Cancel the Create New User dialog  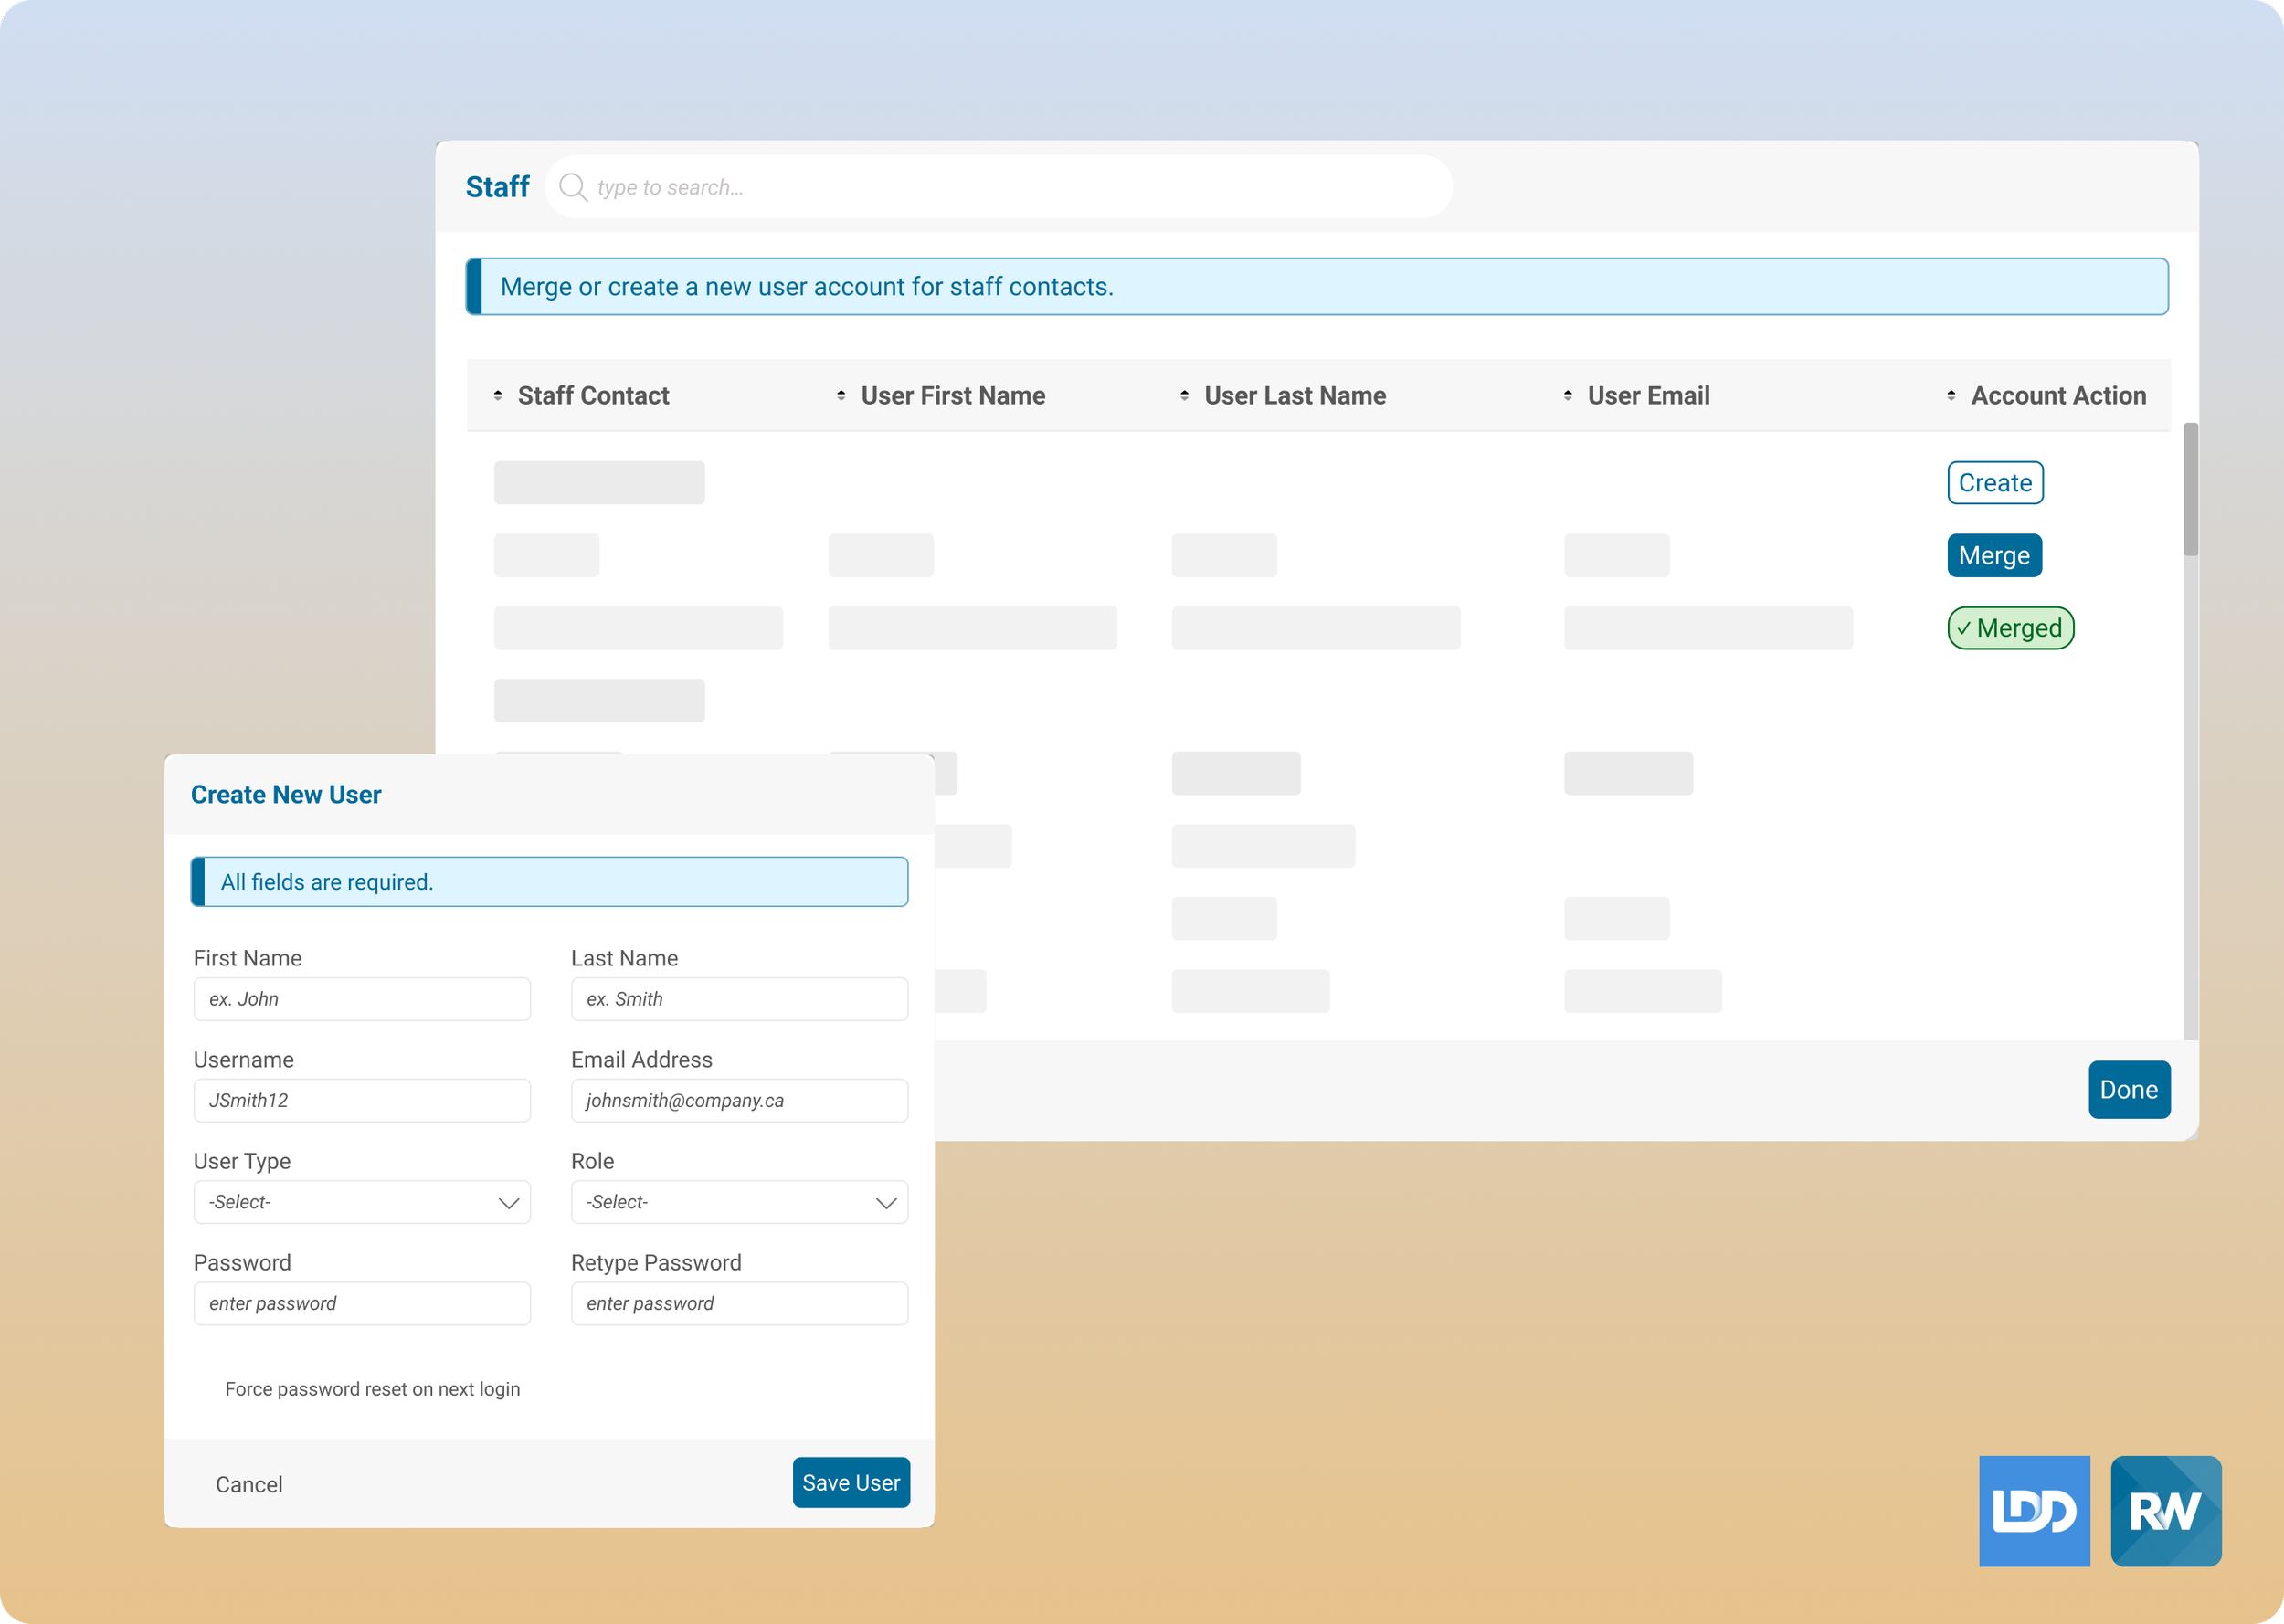249,1484
